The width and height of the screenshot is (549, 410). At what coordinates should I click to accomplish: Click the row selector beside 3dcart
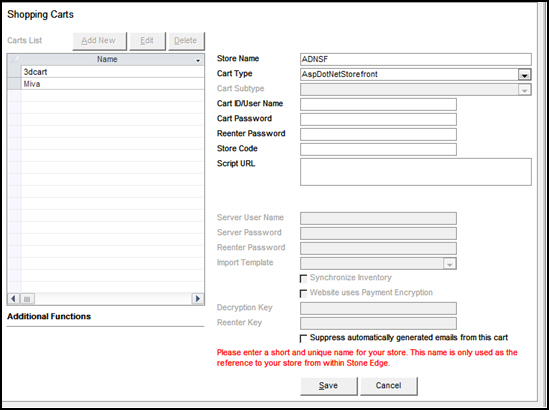pos(14,72)
